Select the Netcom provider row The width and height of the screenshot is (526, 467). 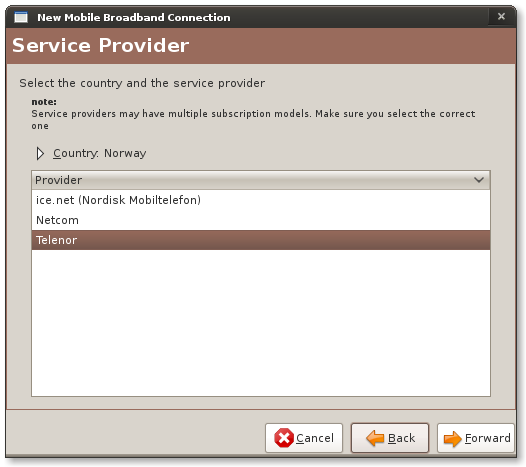[261, 220]
